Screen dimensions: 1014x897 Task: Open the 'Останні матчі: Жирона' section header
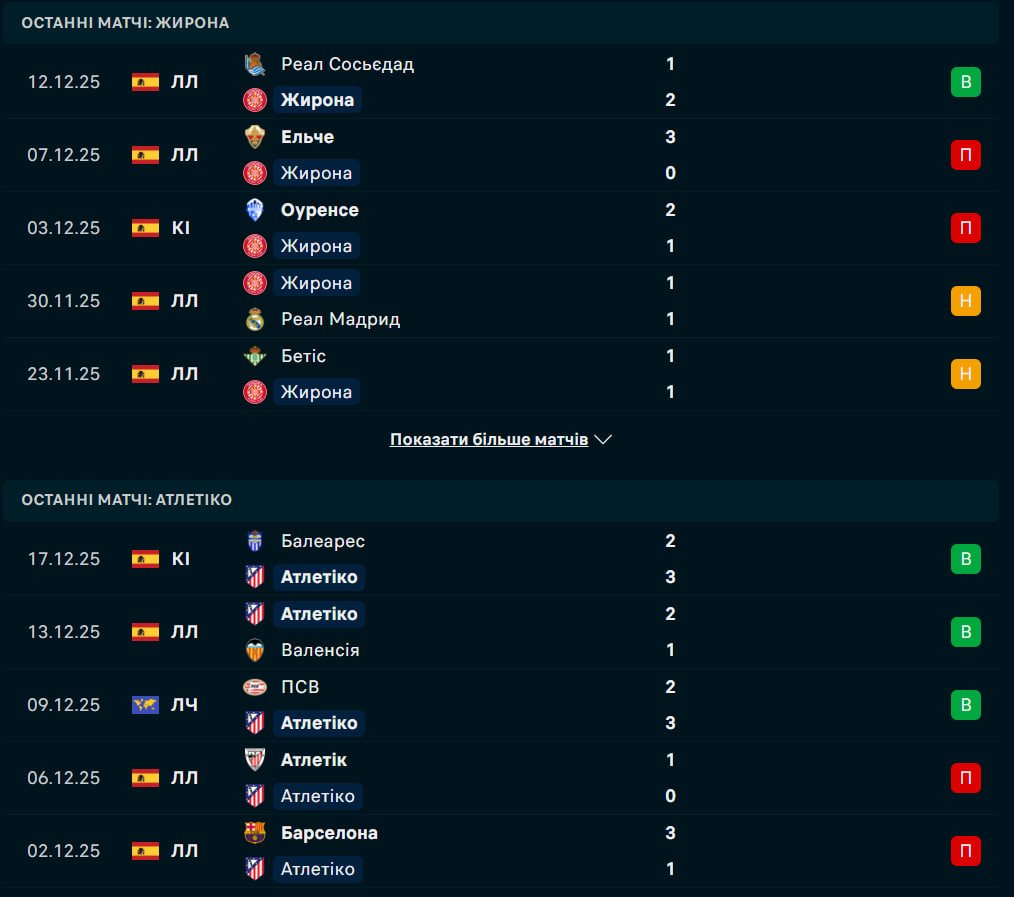125,22
